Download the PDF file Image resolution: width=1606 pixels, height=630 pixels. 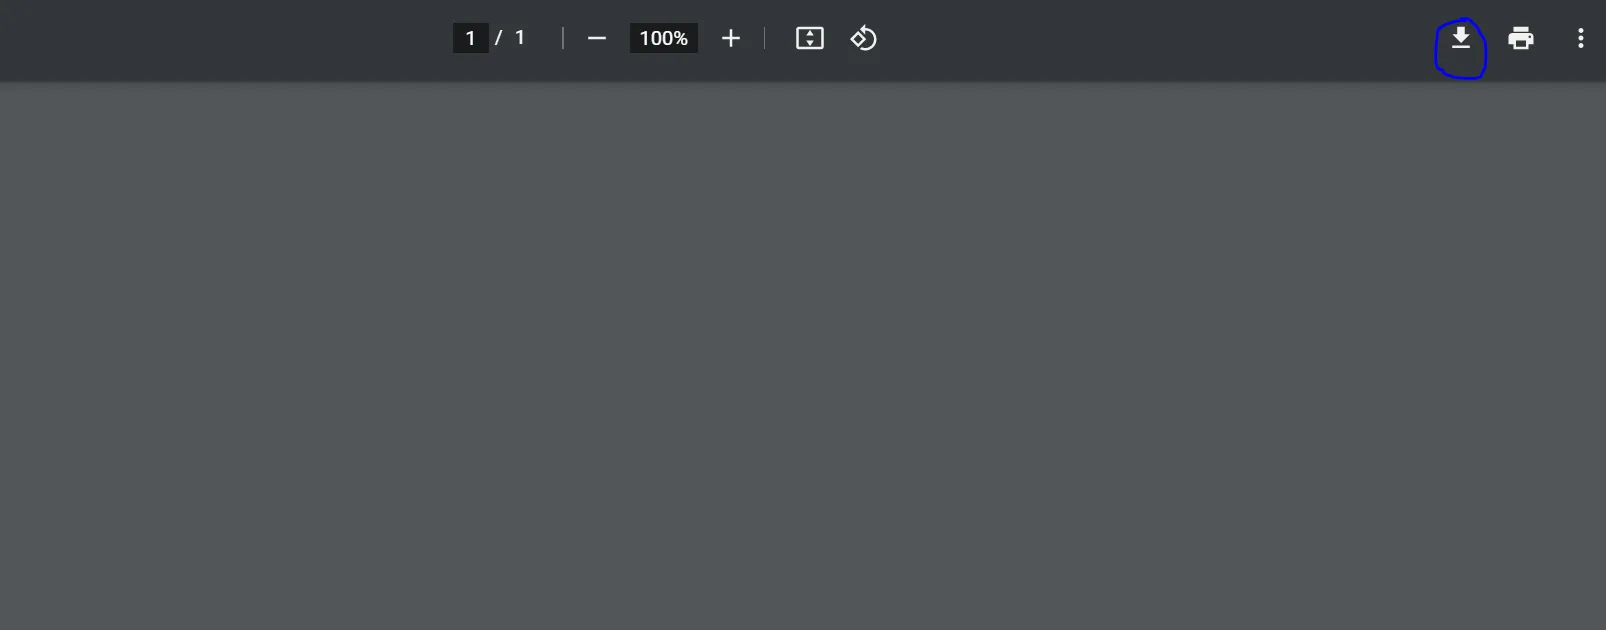1461,38
